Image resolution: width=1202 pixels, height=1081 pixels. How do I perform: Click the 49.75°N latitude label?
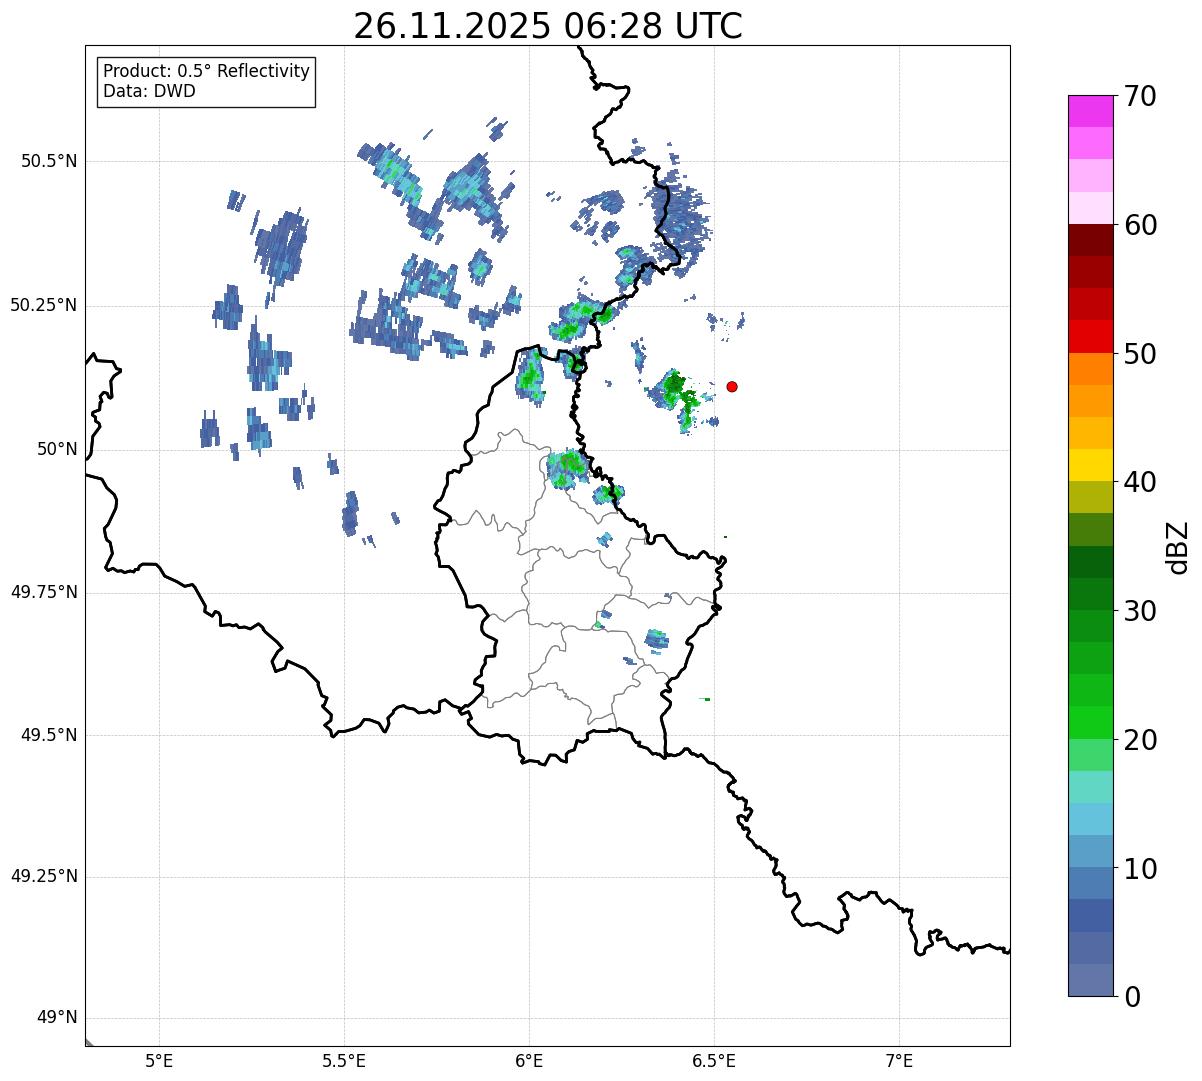(x=43, y=592)
